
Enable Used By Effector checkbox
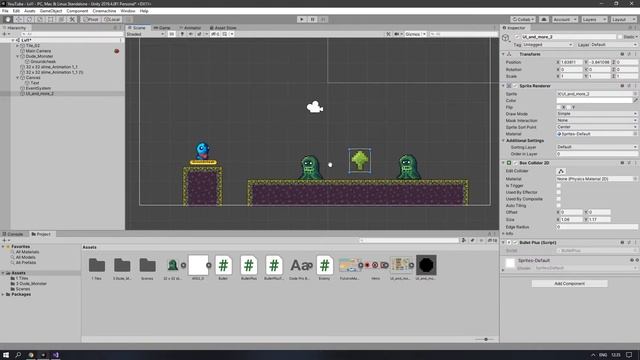point(559,192)
